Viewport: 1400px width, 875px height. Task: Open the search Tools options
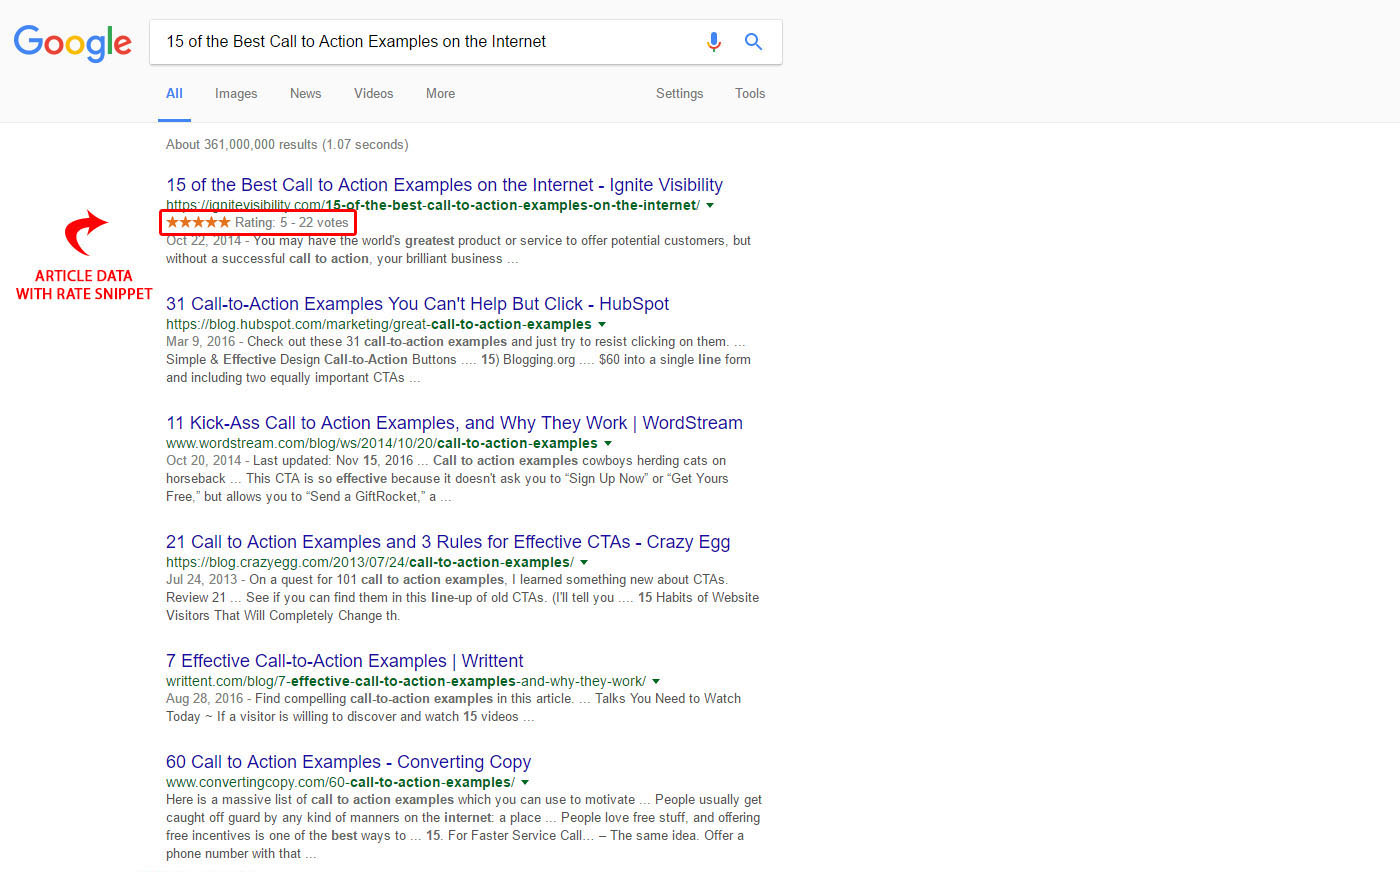pyautogui.click(x=750, y=94)
